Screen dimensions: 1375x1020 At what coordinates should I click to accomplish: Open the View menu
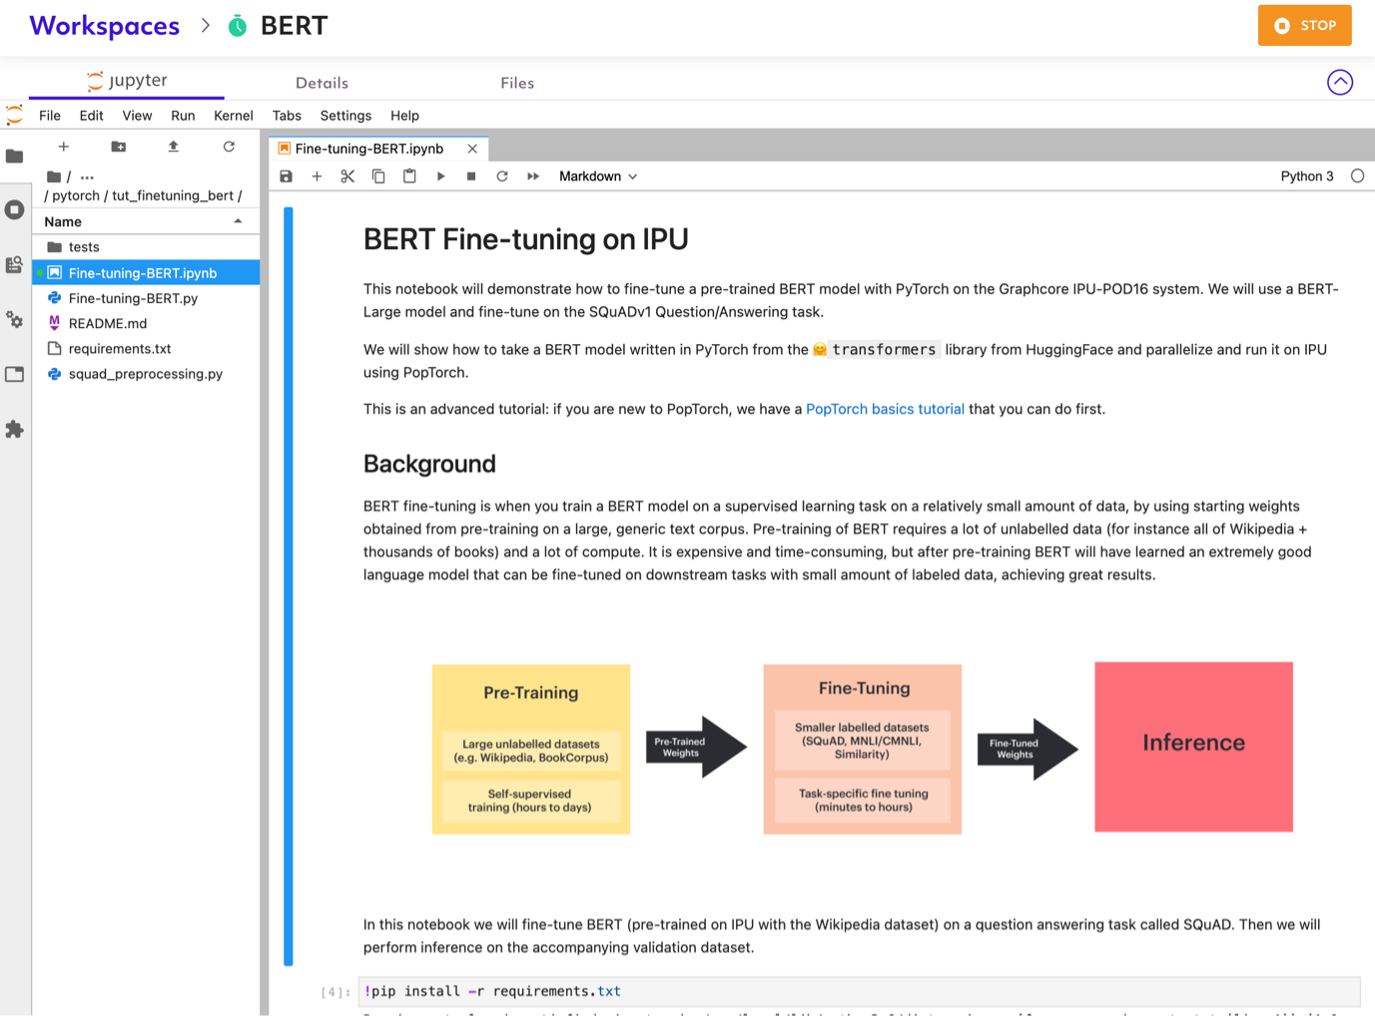(x=137, y=116)
